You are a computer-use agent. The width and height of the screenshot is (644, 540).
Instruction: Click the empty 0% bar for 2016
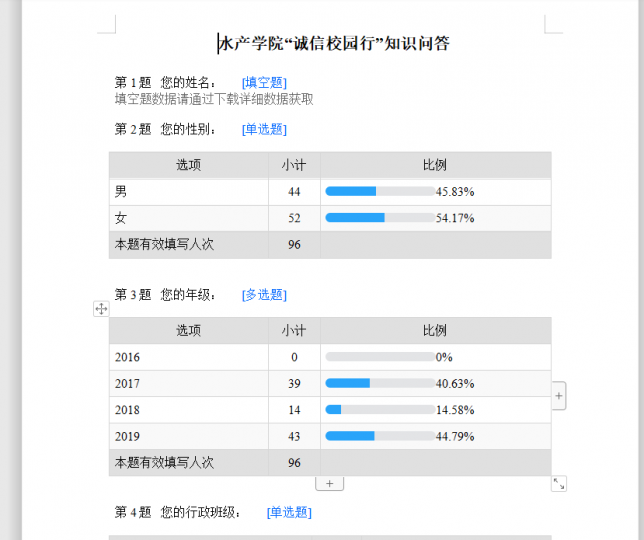[380, 357]
